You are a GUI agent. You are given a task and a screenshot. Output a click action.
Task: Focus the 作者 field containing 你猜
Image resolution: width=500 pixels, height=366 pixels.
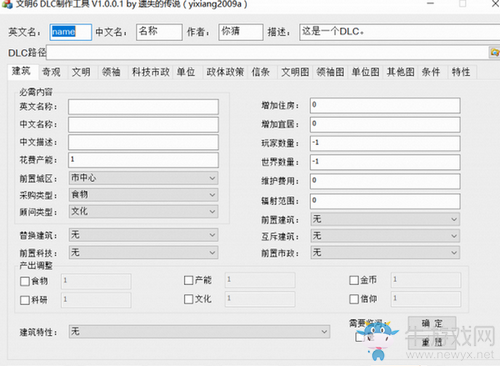click(241, 32)
